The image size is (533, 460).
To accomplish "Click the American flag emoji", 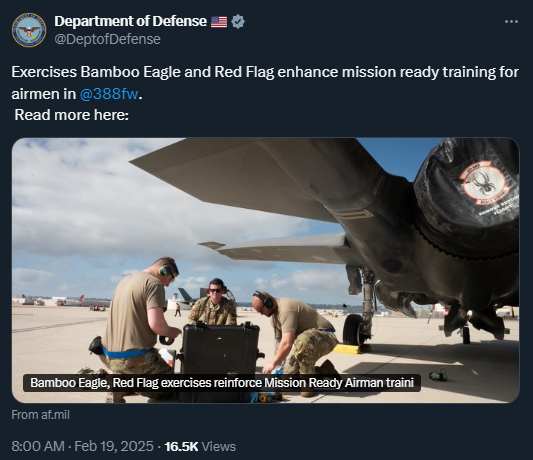I will [219, 21].
